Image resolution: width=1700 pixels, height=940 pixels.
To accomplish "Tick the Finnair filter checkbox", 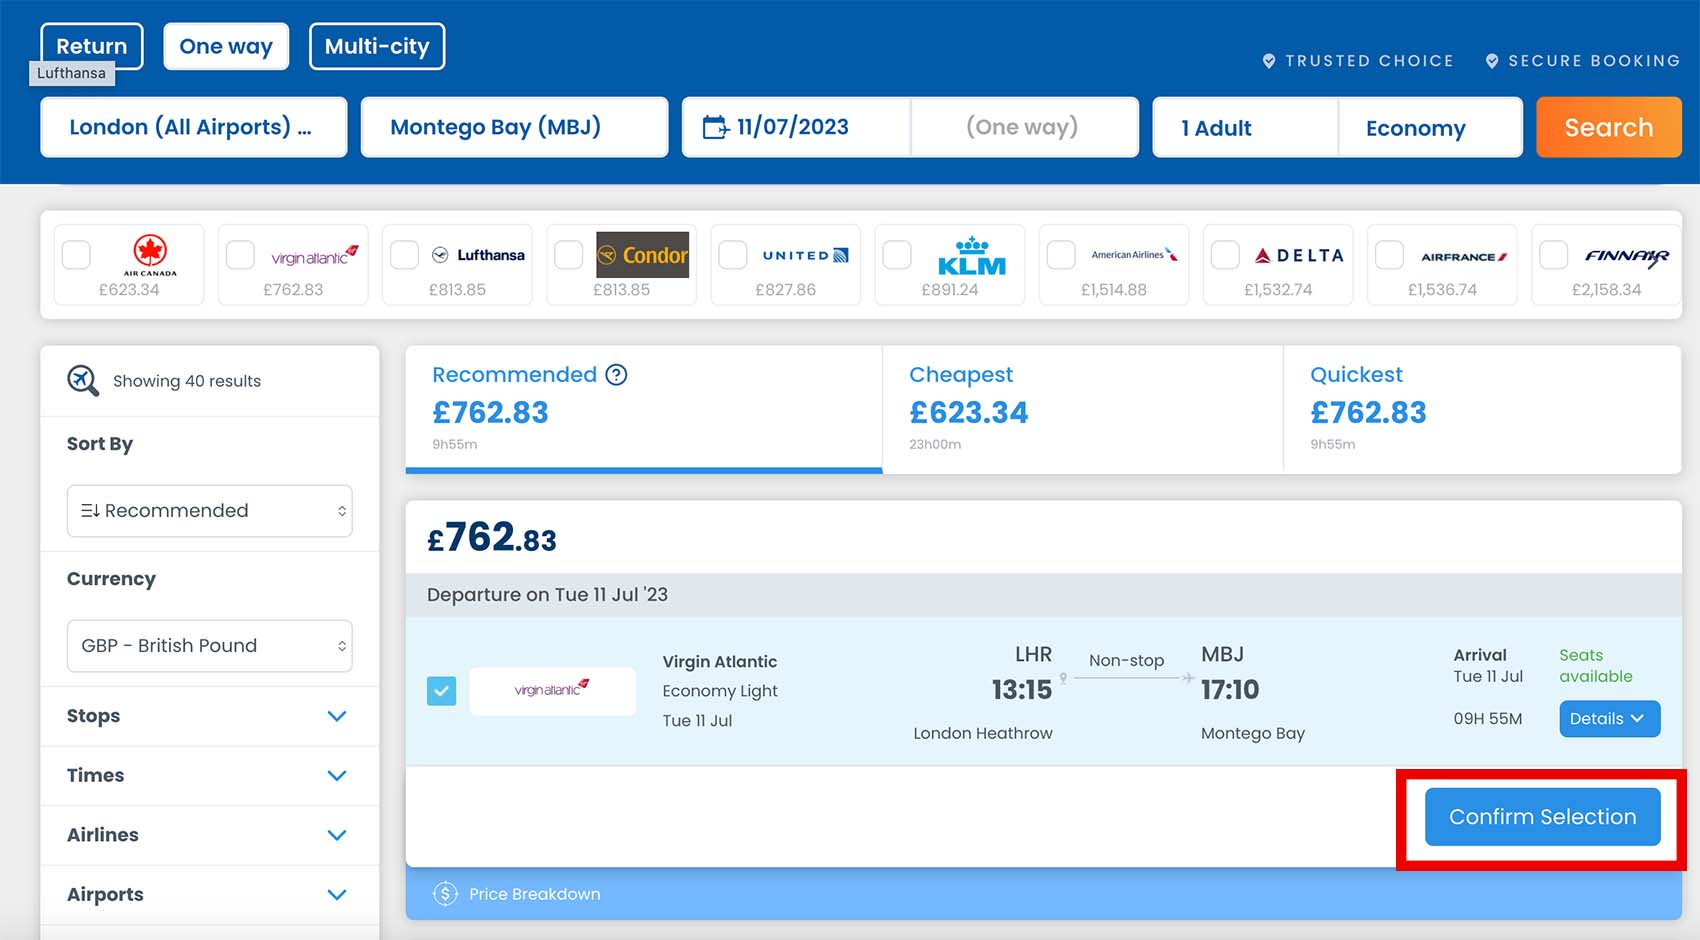I will (x=1553, y=255).
